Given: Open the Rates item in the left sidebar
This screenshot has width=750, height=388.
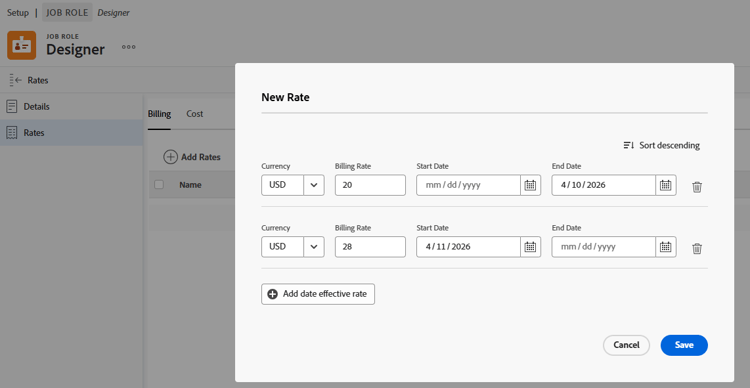Looking at the screenshot, I should [x=72, y=133].
